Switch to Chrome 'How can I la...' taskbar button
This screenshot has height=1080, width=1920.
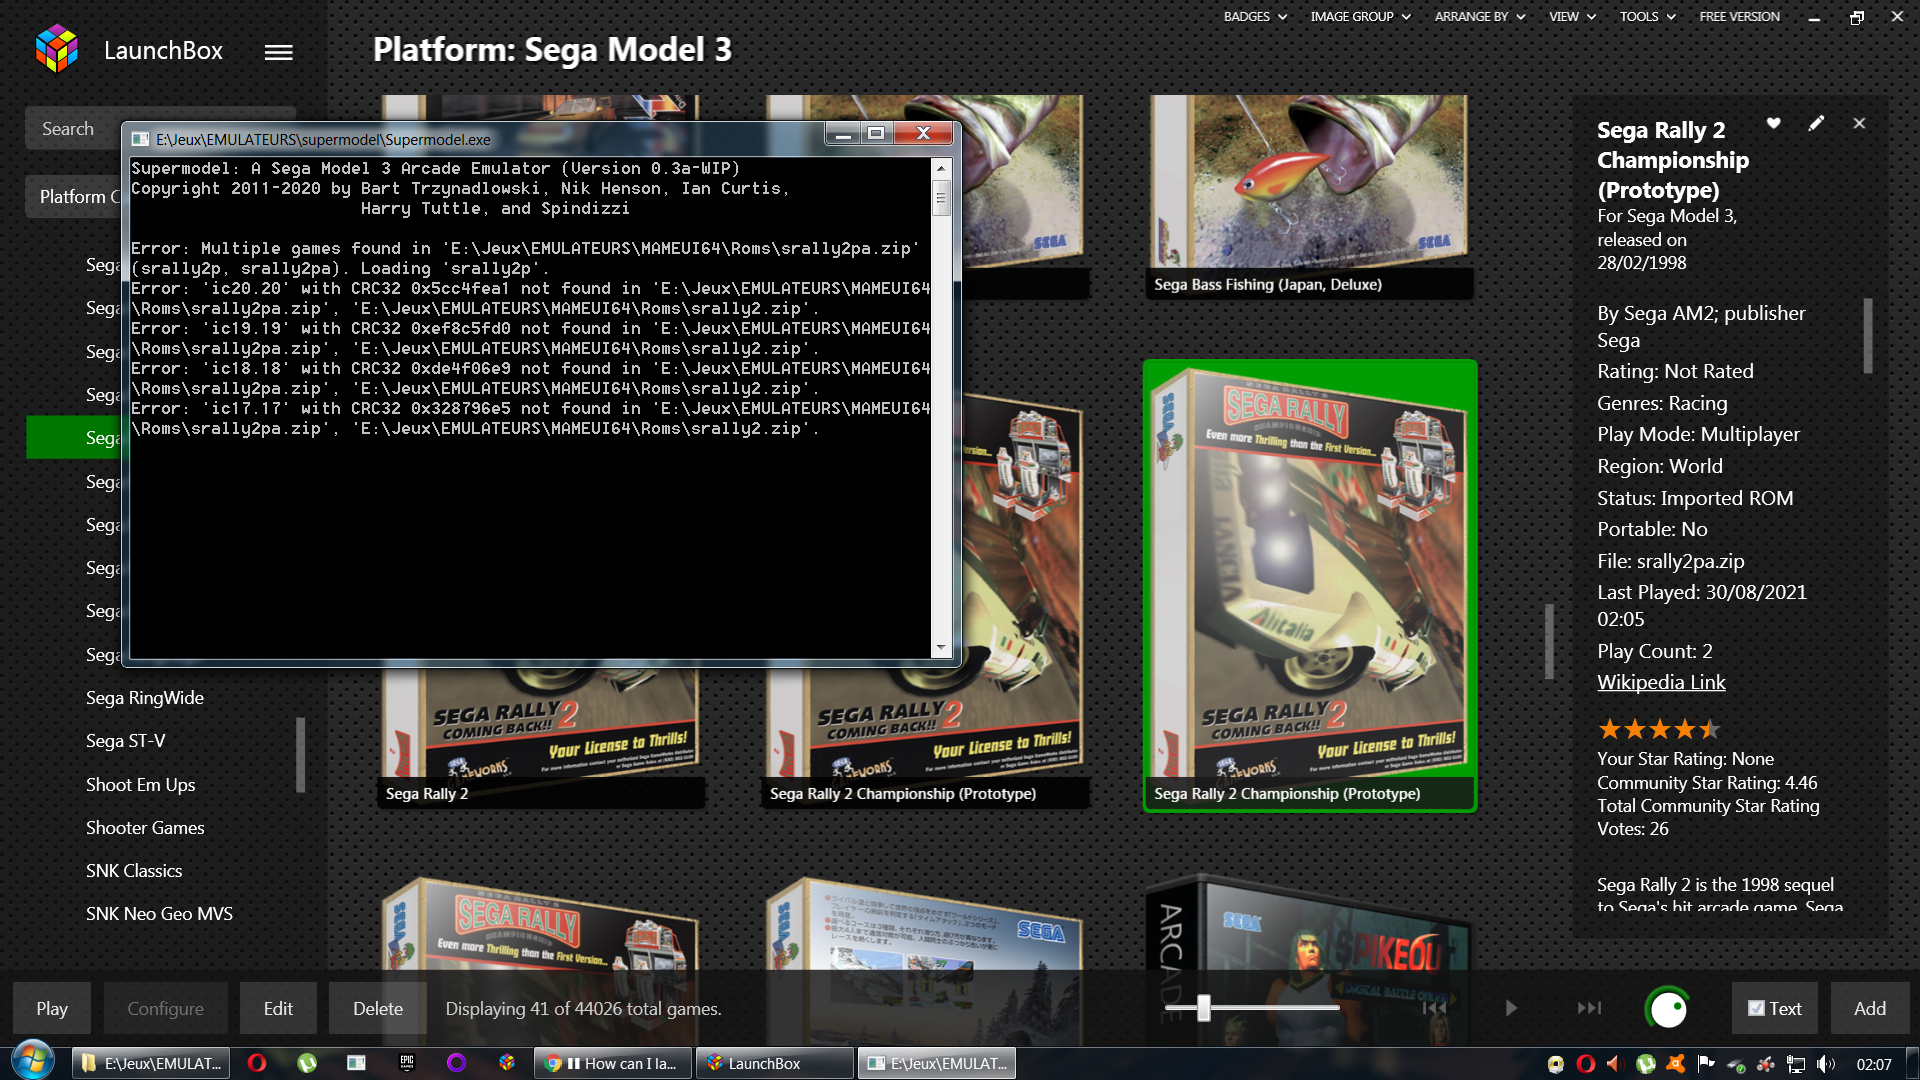coord(612,1063)
